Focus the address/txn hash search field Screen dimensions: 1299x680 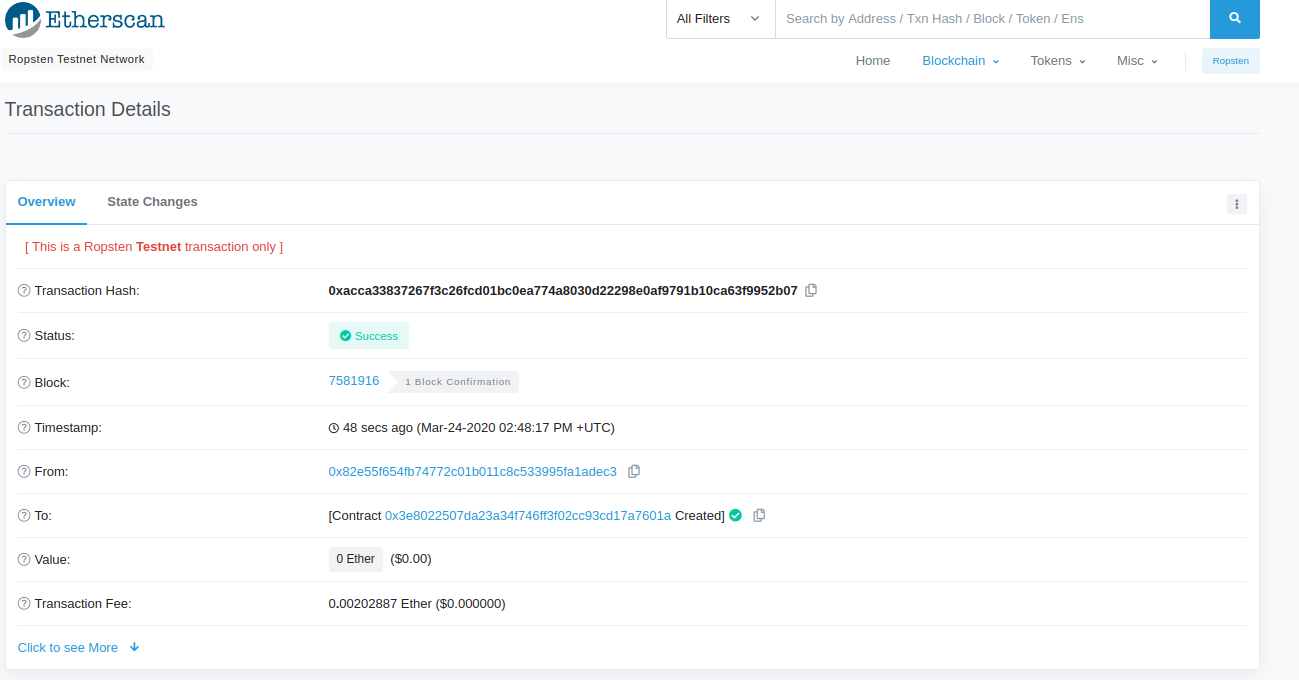click(992, 19)
